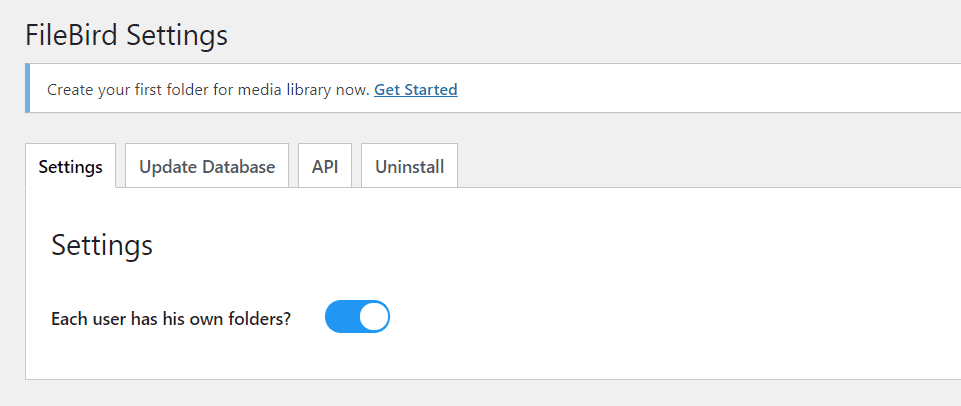Click the Get Started link
961x406 pixels.
pyautogui.click(x=415, y=90)
